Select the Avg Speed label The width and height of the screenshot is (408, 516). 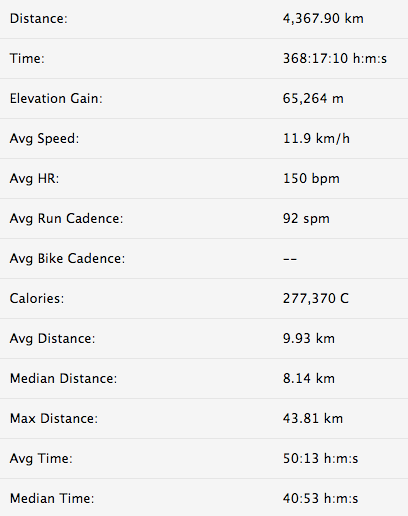[44, 139]
